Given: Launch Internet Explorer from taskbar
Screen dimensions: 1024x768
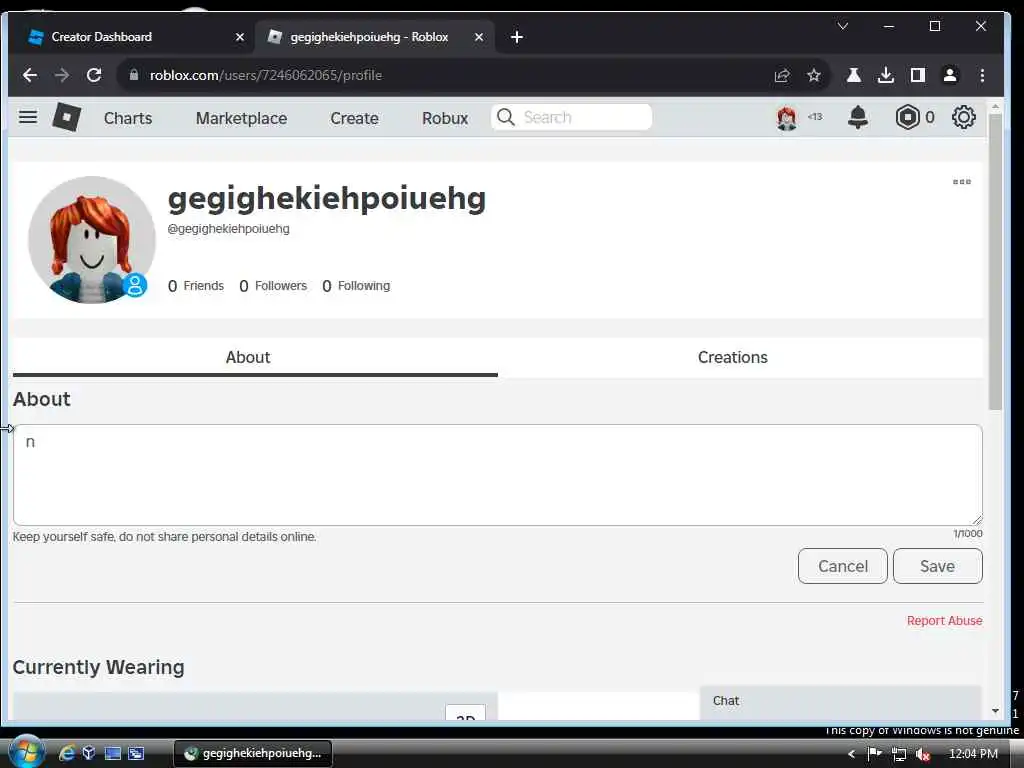Looking at the screenshot, I should tap(67, 753).
